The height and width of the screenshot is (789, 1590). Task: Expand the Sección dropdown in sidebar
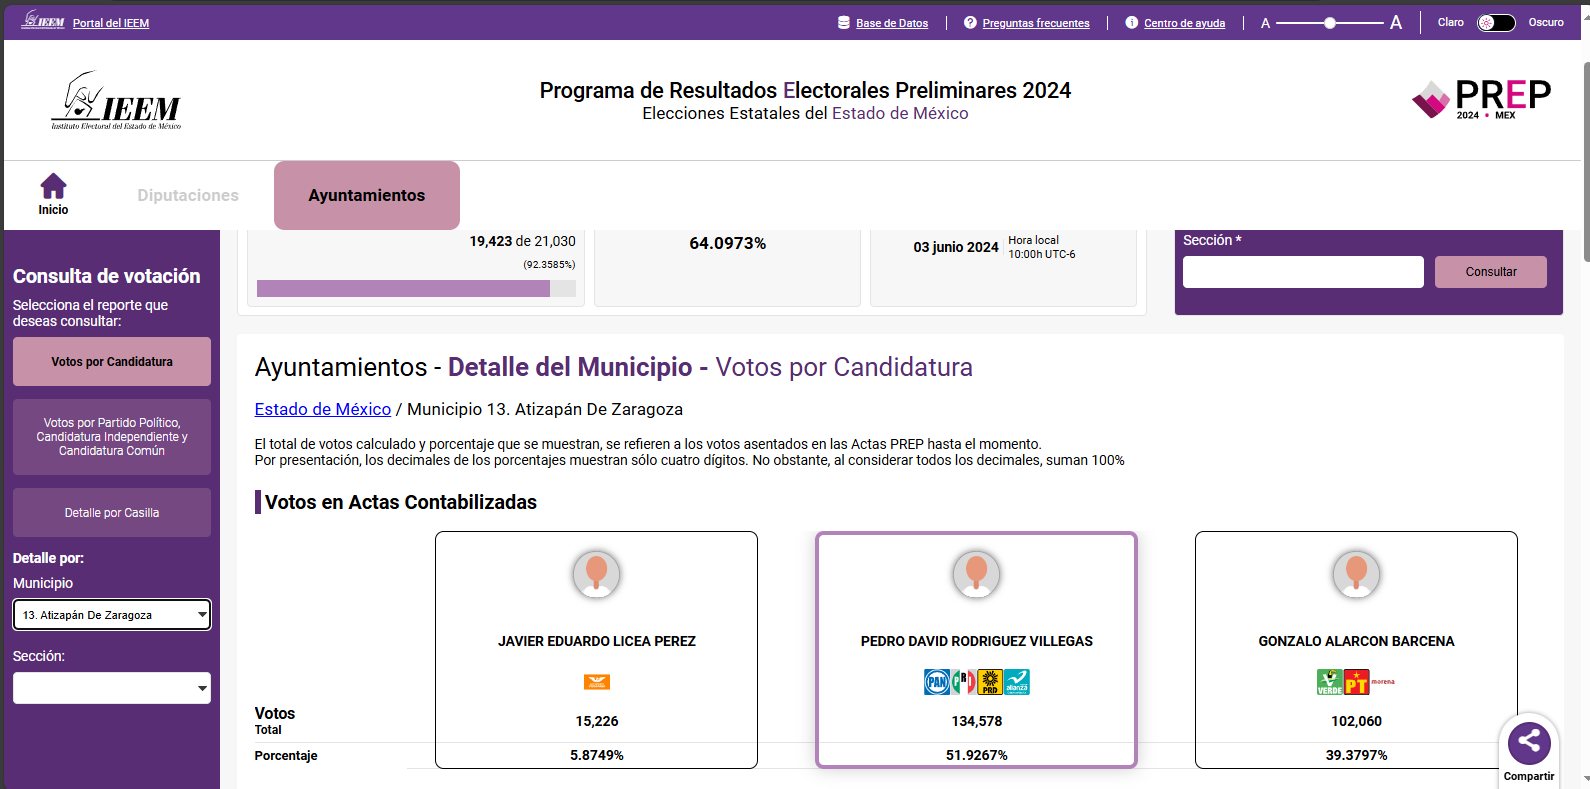click(x=112, y=688)
